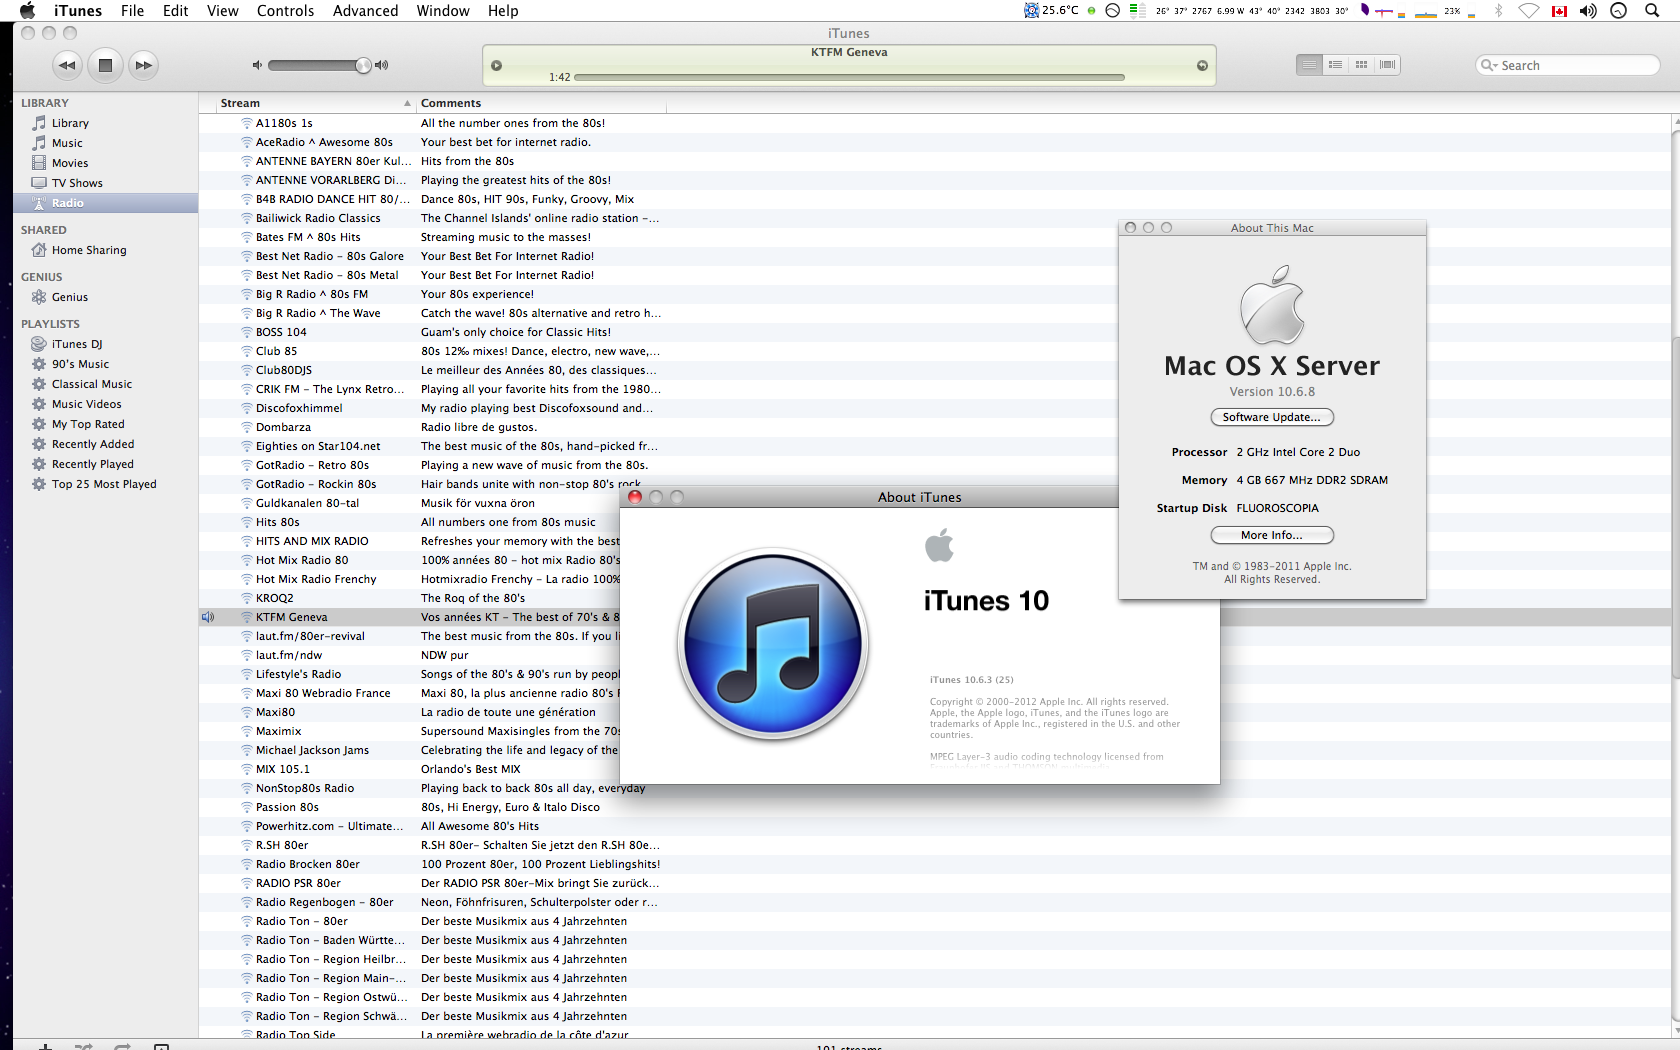
Task: Click the Comments column header
Action: tap(541, 103)
